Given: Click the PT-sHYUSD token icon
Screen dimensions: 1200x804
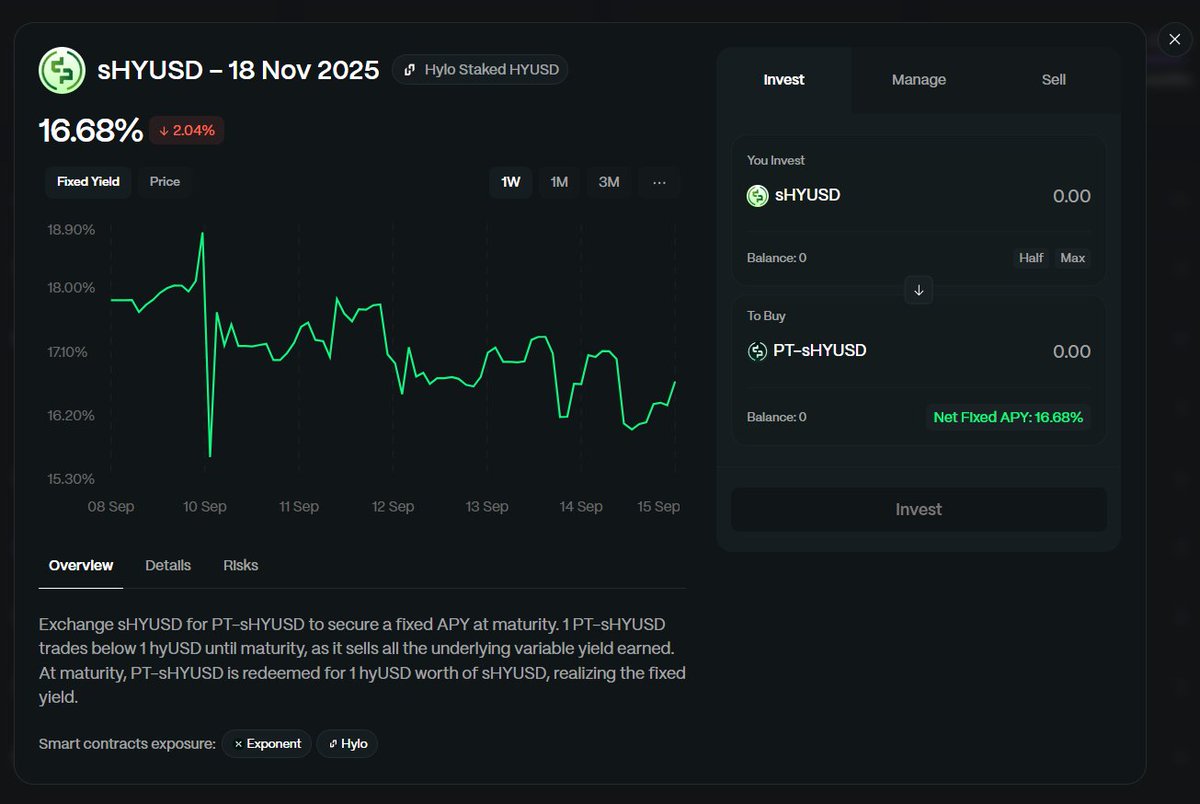Looking at the screenshot, I should pyautogui.click(x=758, y=351).
